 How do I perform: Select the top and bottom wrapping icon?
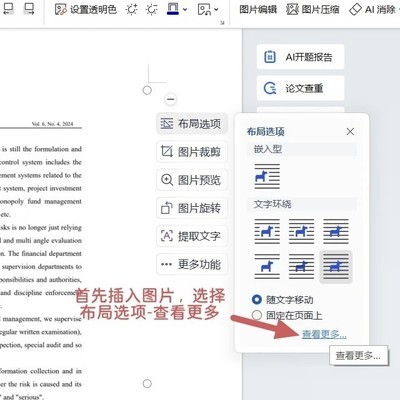[x=267, y=266]
